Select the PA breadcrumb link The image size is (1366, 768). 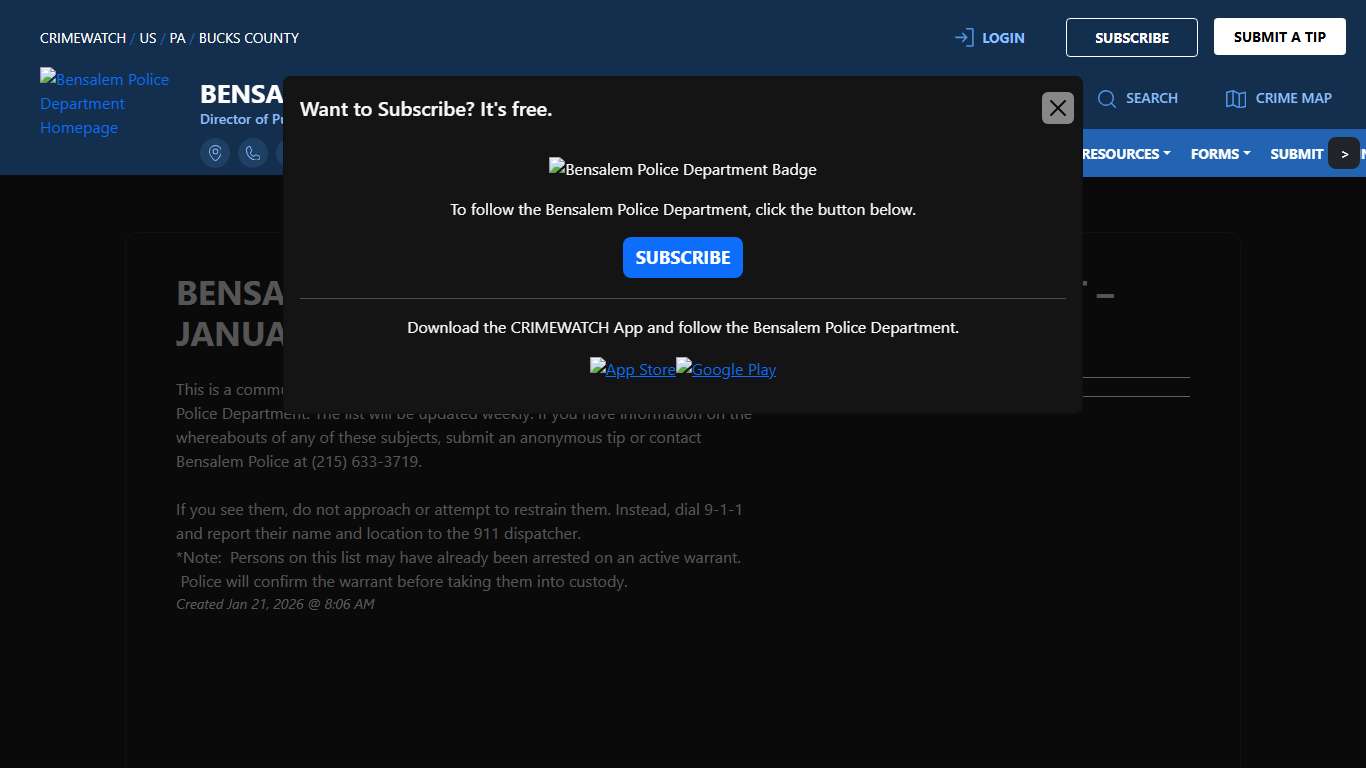tap(177, 38)
